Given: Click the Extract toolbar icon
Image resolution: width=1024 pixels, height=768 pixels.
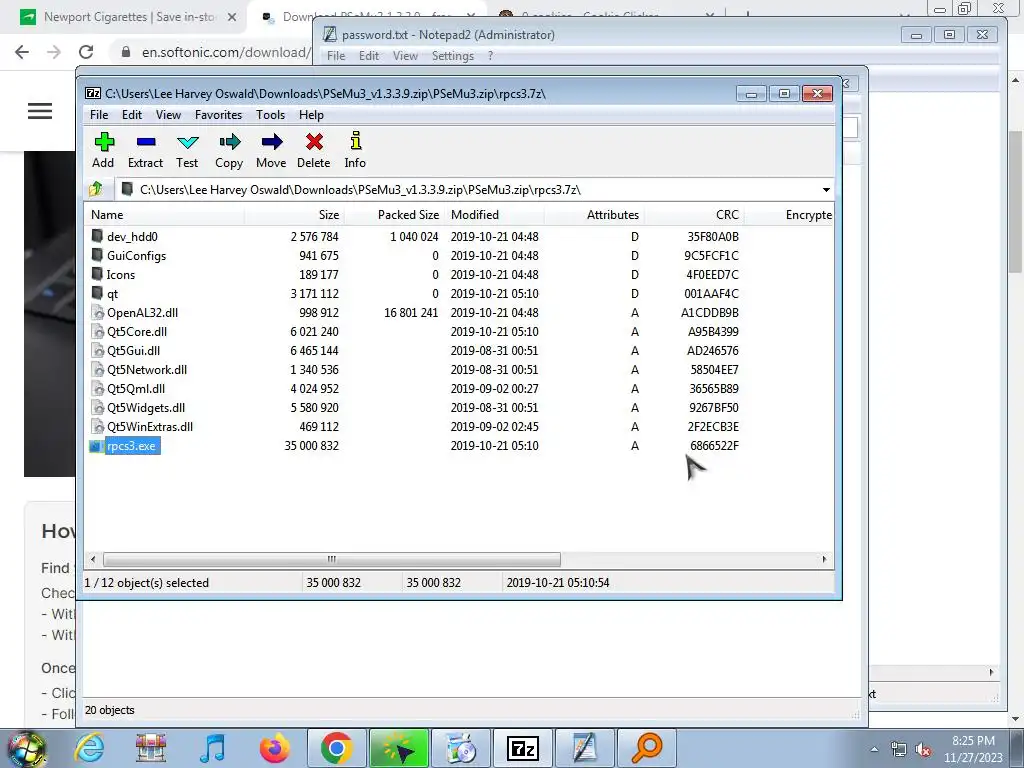Looking at the screenshot, I should pos(145,151).
